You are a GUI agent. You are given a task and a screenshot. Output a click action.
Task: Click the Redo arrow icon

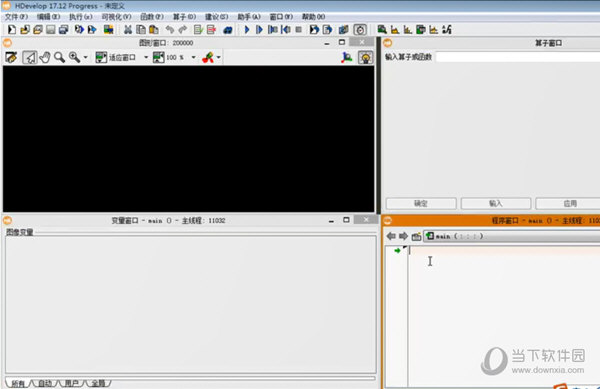point(183,29)
